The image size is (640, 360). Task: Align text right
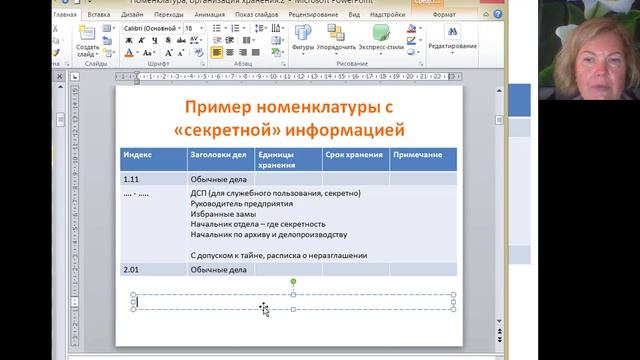click(243, 52)
